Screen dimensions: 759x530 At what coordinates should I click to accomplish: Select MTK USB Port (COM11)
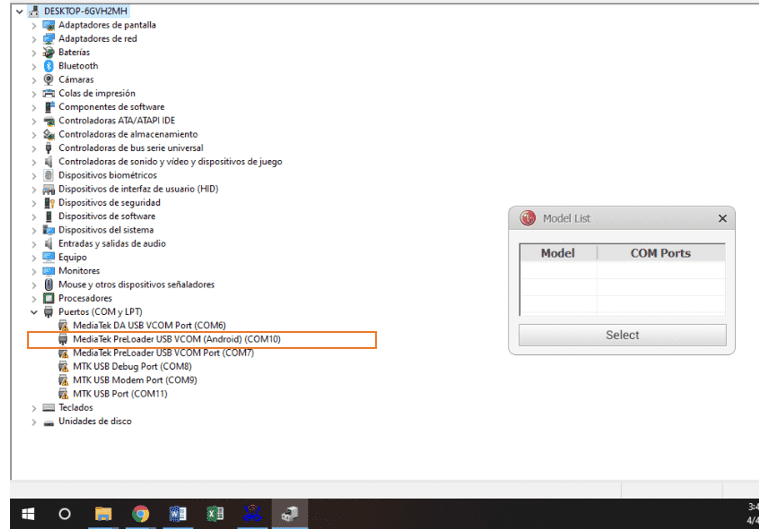click(x=120, y=394)
